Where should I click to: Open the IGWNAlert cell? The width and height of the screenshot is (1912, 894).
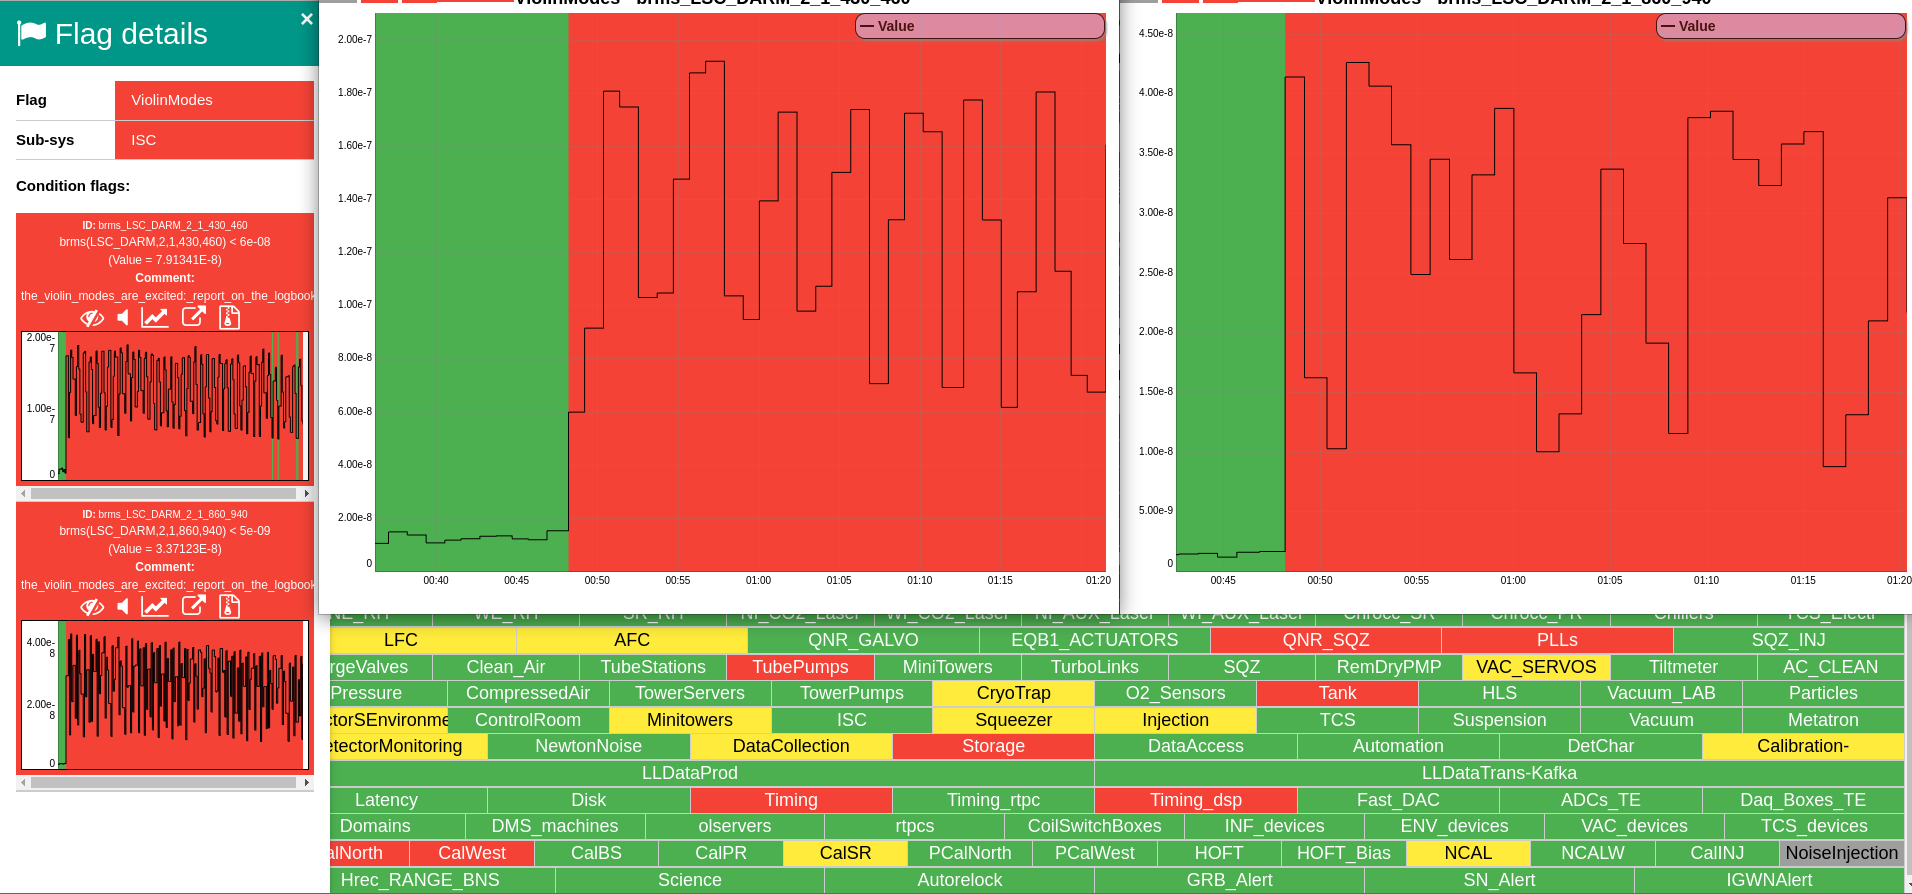(1769, 880)
